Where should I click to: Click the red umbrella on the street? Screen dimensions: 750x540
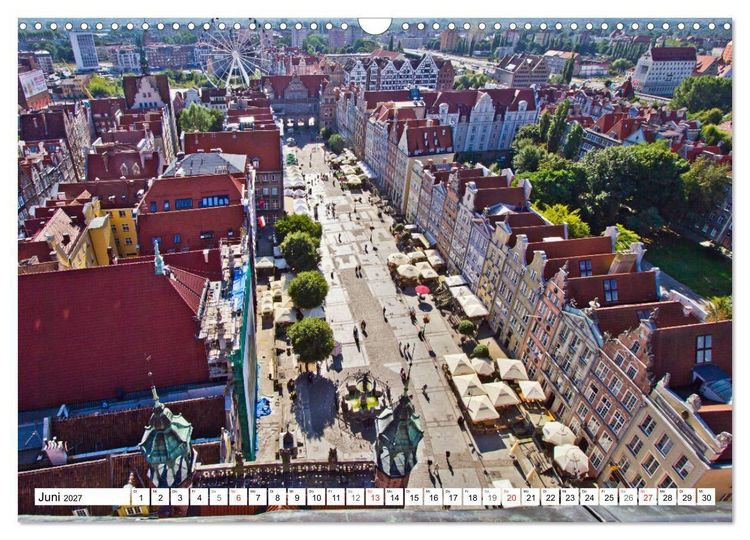pyautogui.click(x=422, y=289)
